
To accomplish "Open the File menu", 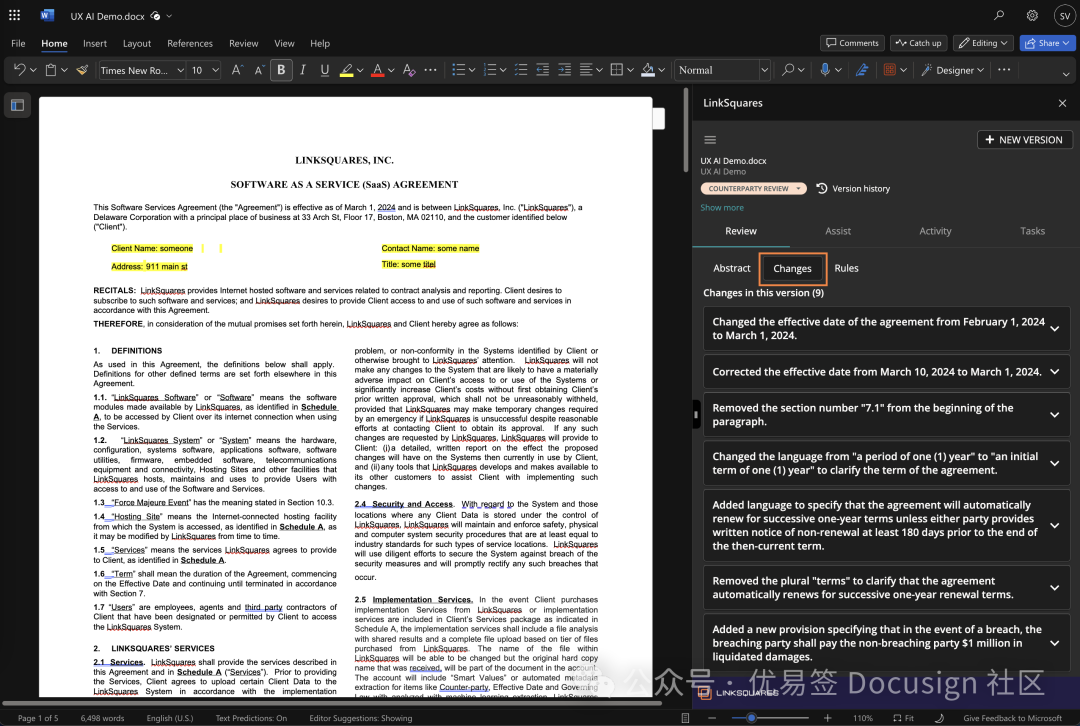I will (18, 43).
